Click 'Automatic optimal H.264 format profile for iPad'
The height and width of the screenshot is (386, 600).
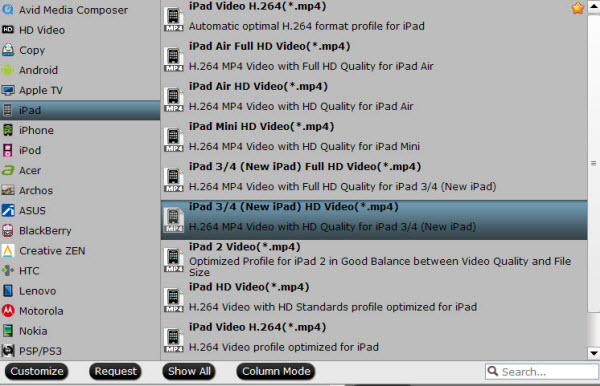point(307,26)
